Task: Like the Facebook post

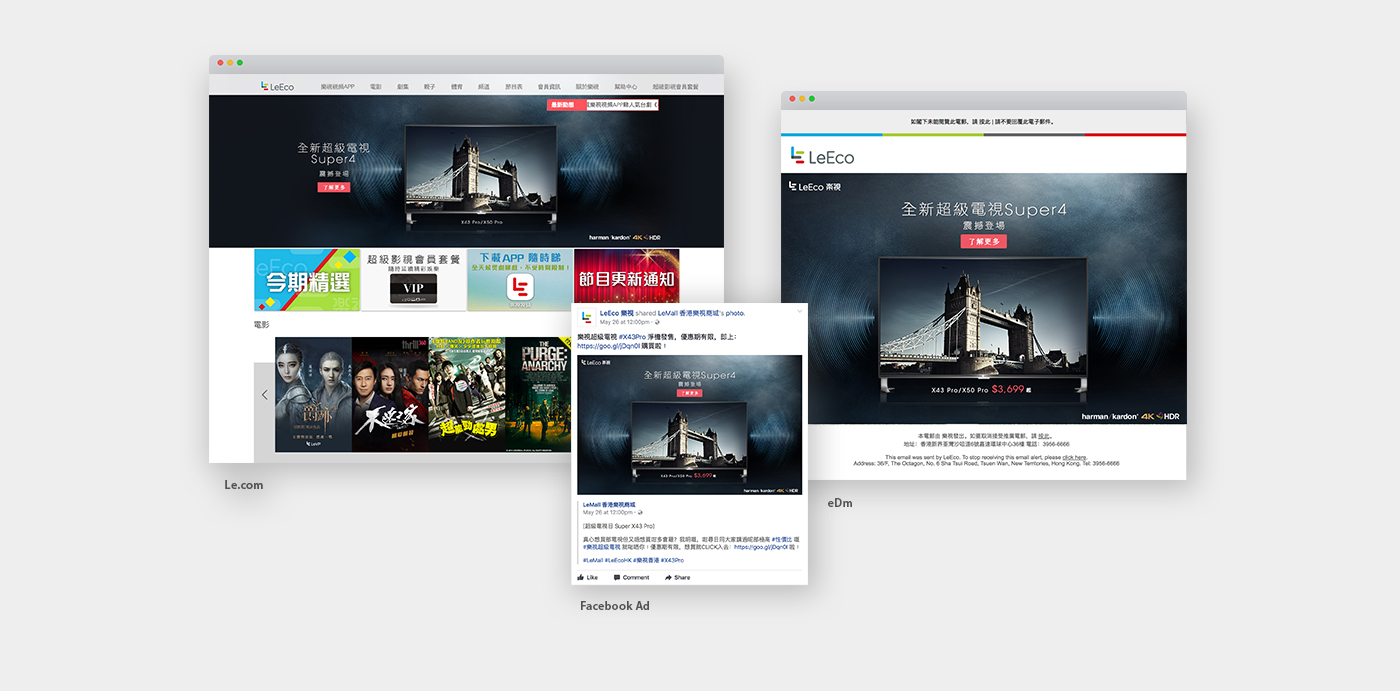Action: coord(587,577)
